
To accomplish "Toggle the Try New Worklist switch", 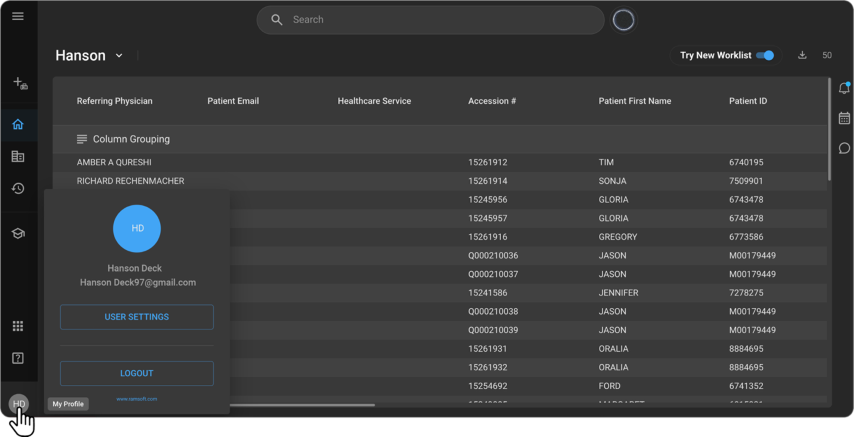I will (x=765, y=56).
